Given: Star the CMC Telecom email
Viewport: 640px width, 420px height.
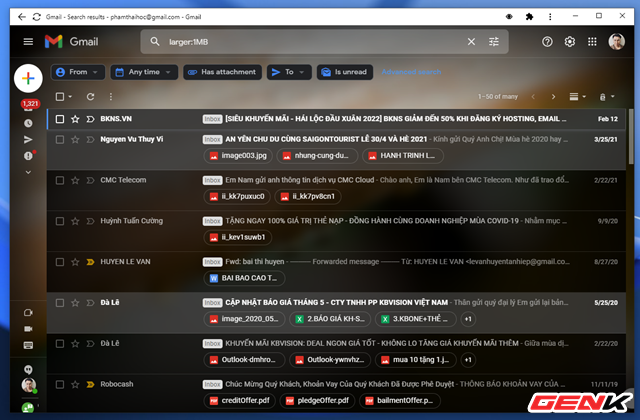Looking at the screenshot, I should tap(75, 180).
